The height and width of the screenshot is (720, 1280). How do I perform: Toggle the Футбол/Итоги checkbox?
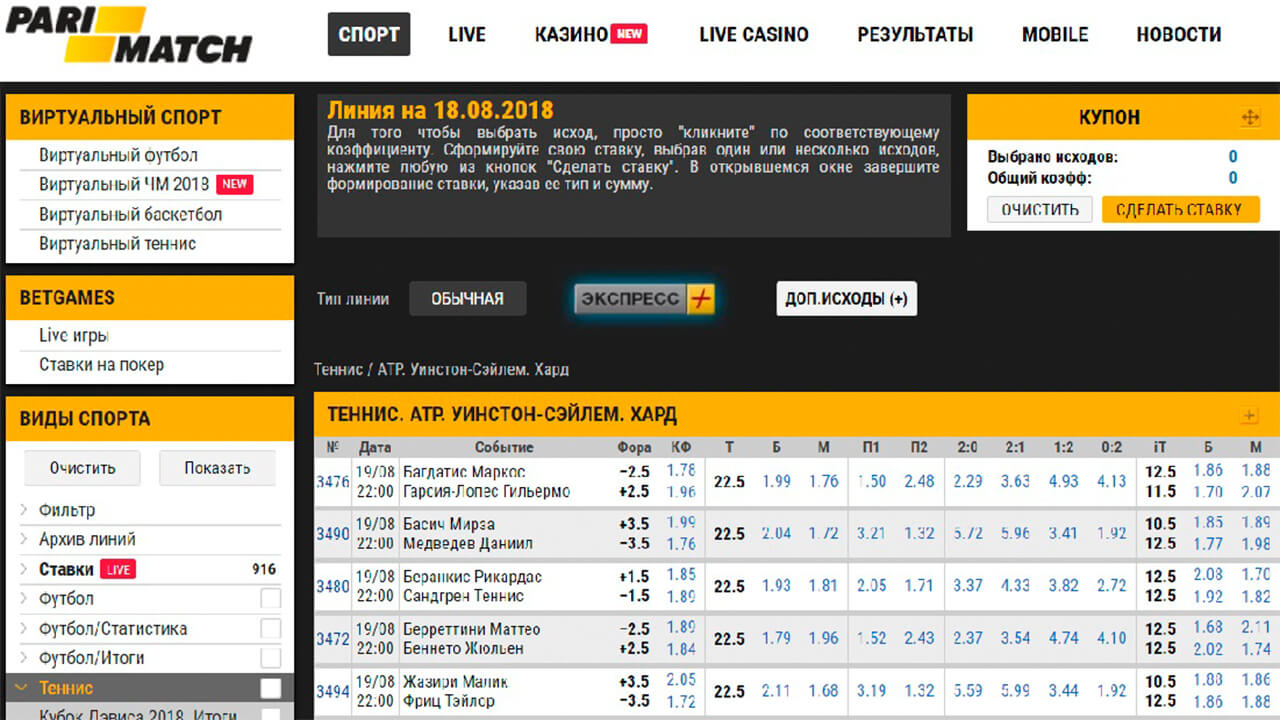(x=270, y=658)
